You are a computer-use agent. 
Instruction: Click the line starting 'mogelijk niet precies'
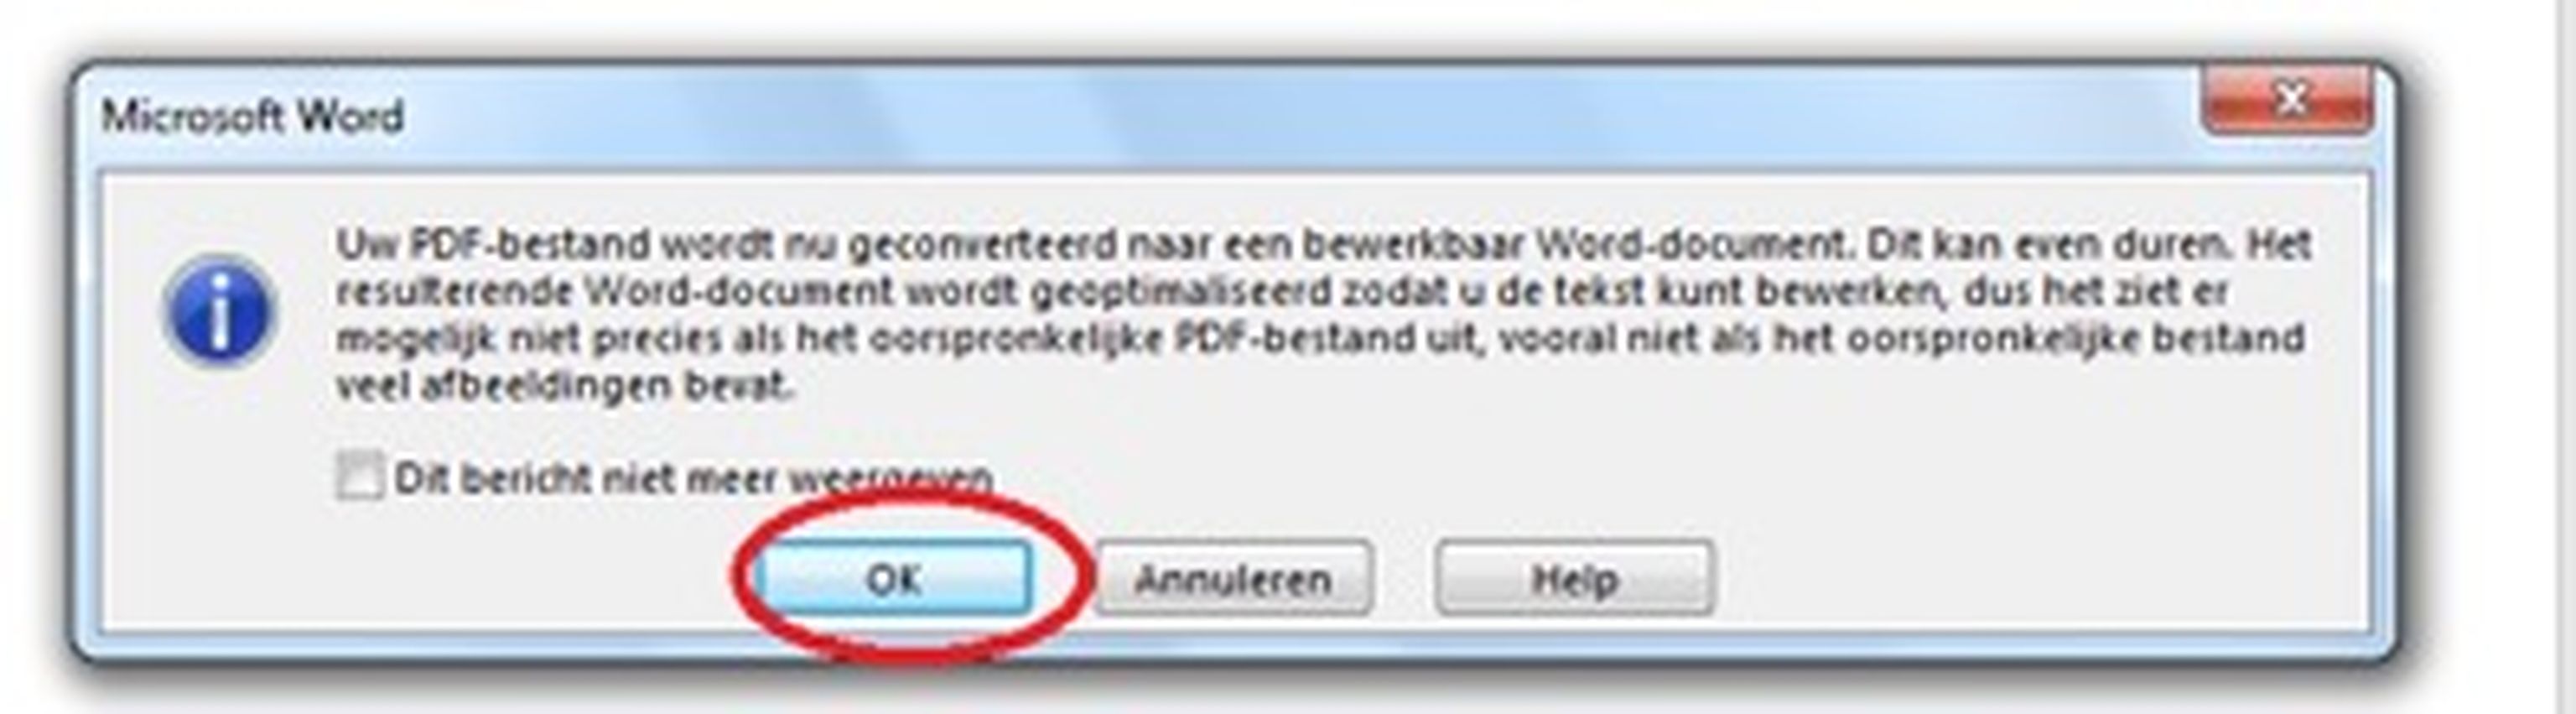1320,338
